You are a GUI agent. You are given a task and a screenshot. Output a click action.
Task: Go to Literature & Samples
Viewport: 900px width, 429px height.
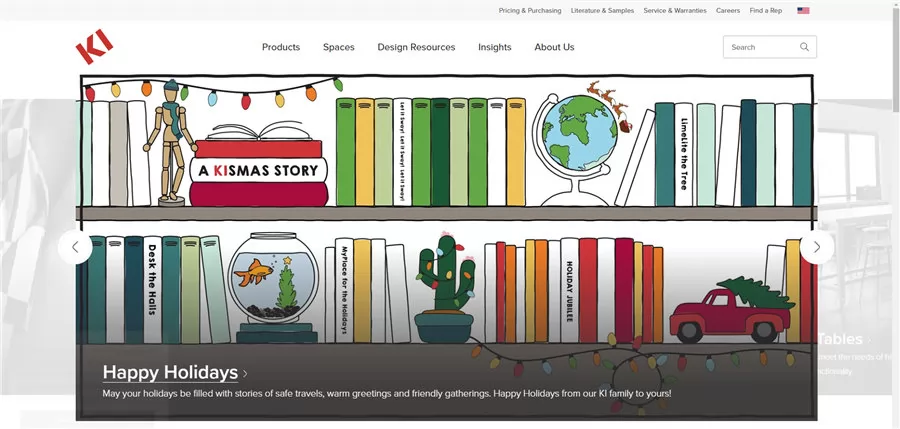(602, 10)
